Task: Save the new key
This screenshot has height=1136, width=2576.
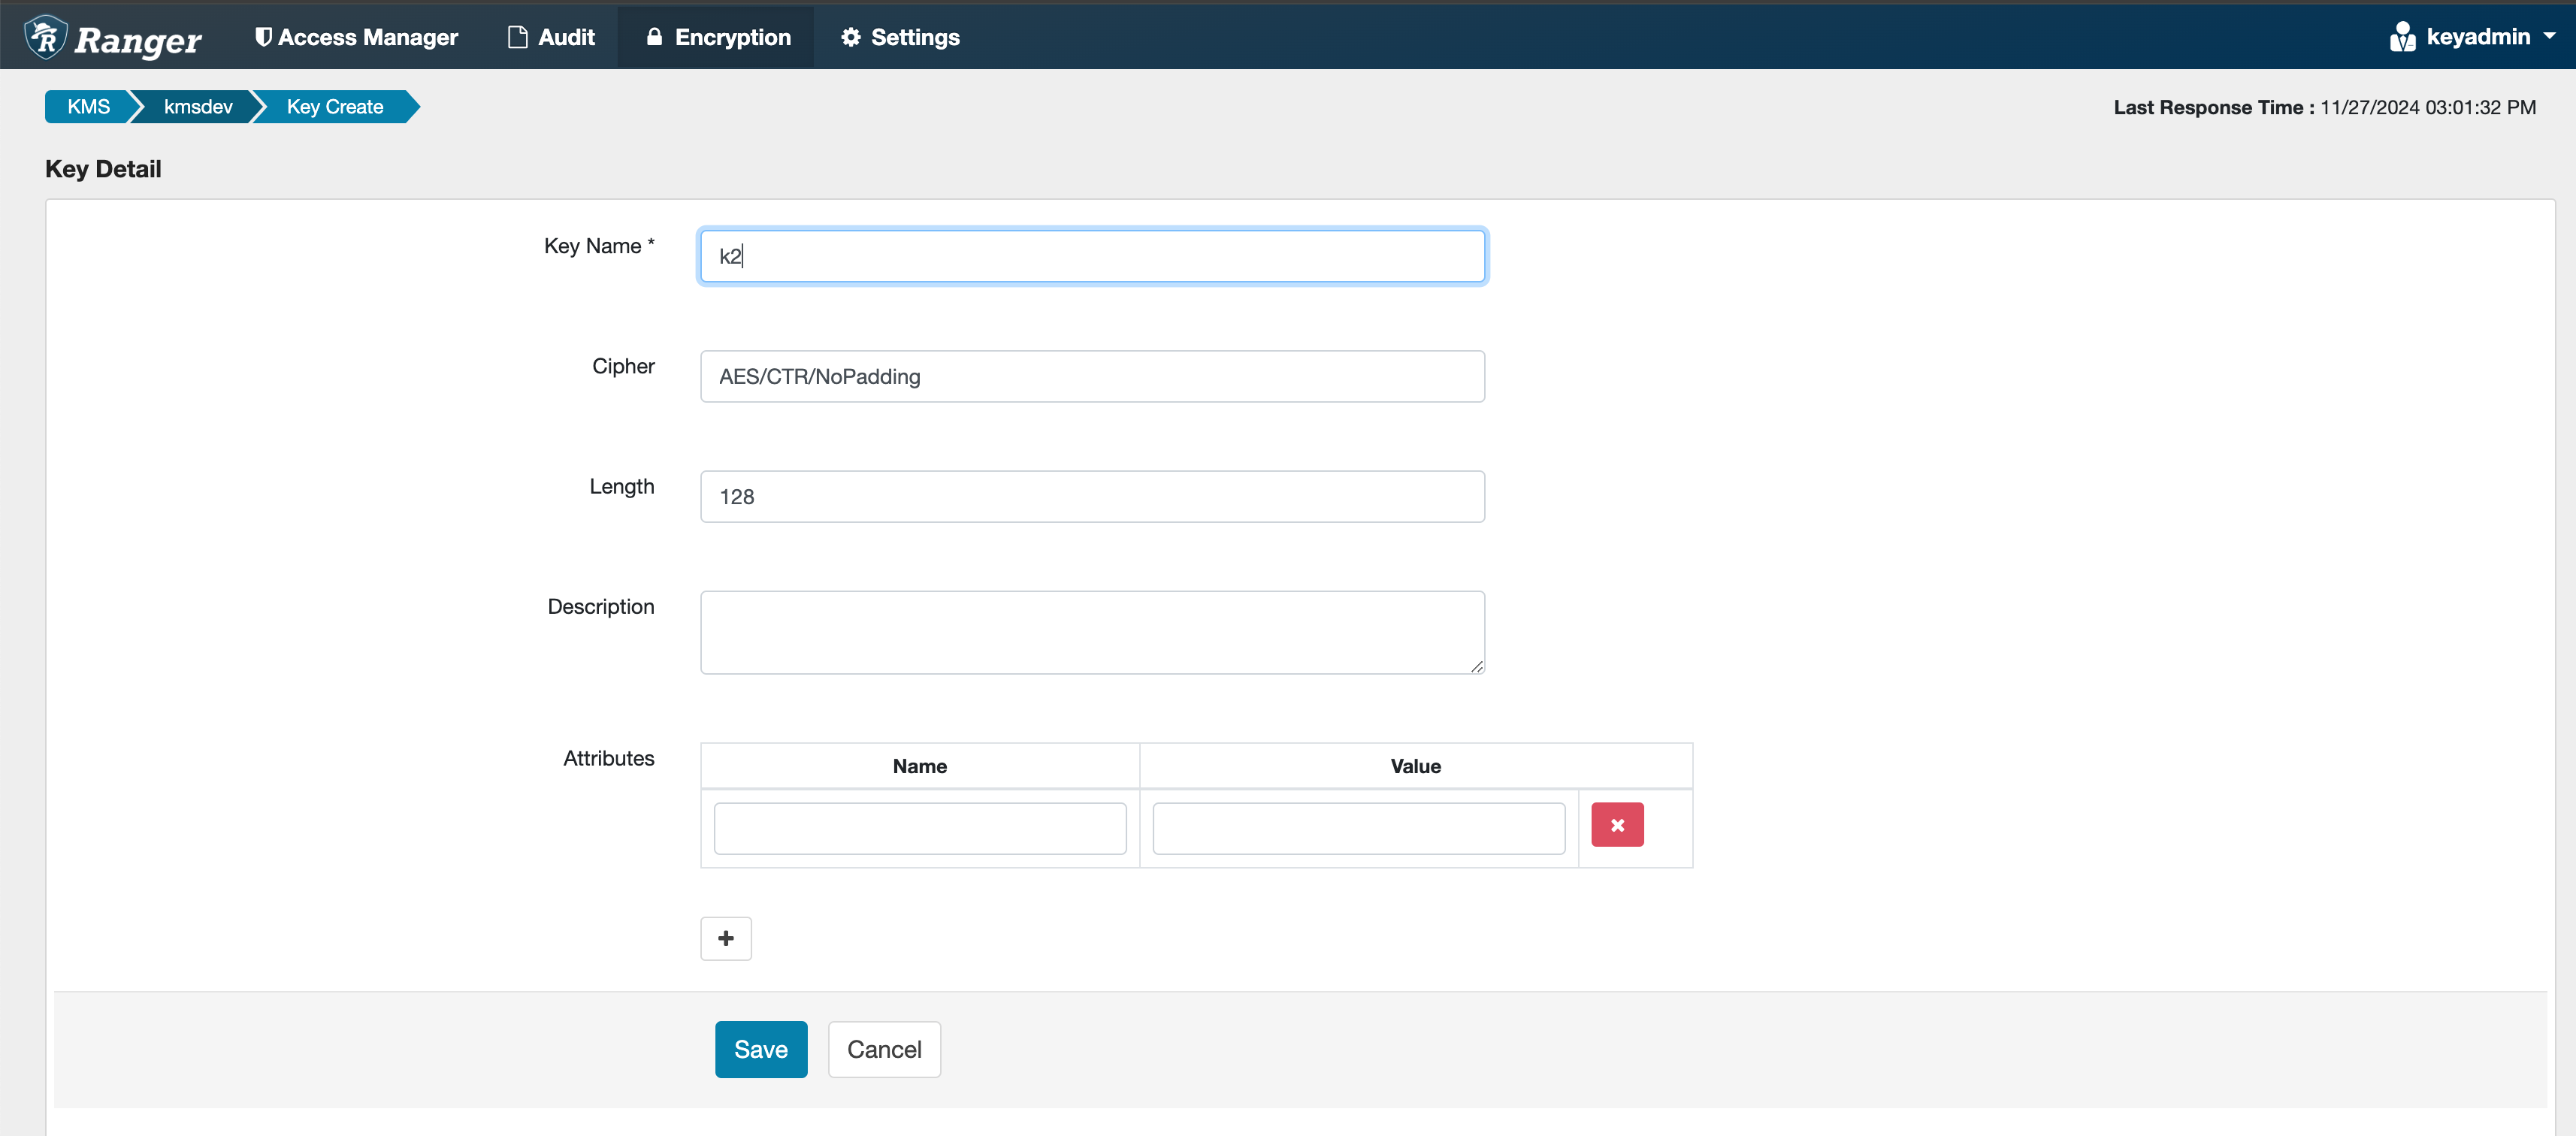Action: point(760,1049)
